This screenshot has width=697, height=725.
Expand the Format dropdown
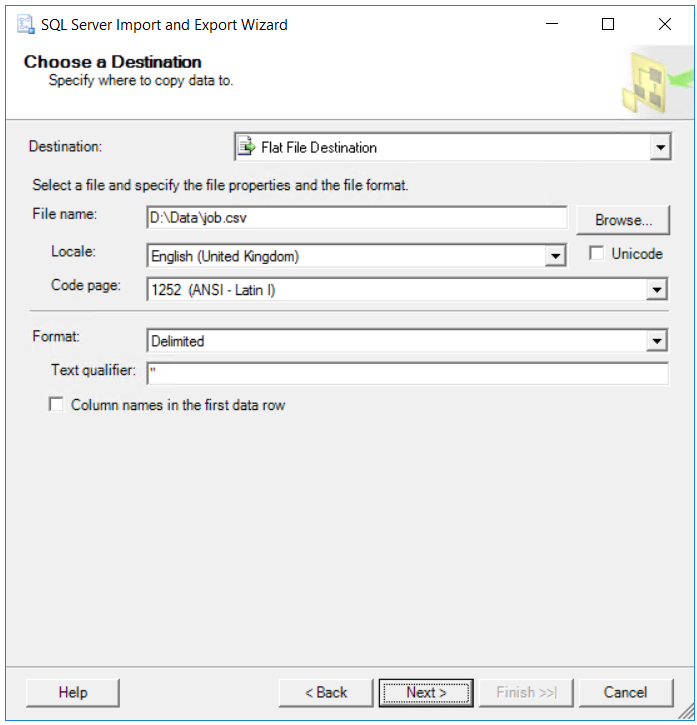tap(656, 341)
